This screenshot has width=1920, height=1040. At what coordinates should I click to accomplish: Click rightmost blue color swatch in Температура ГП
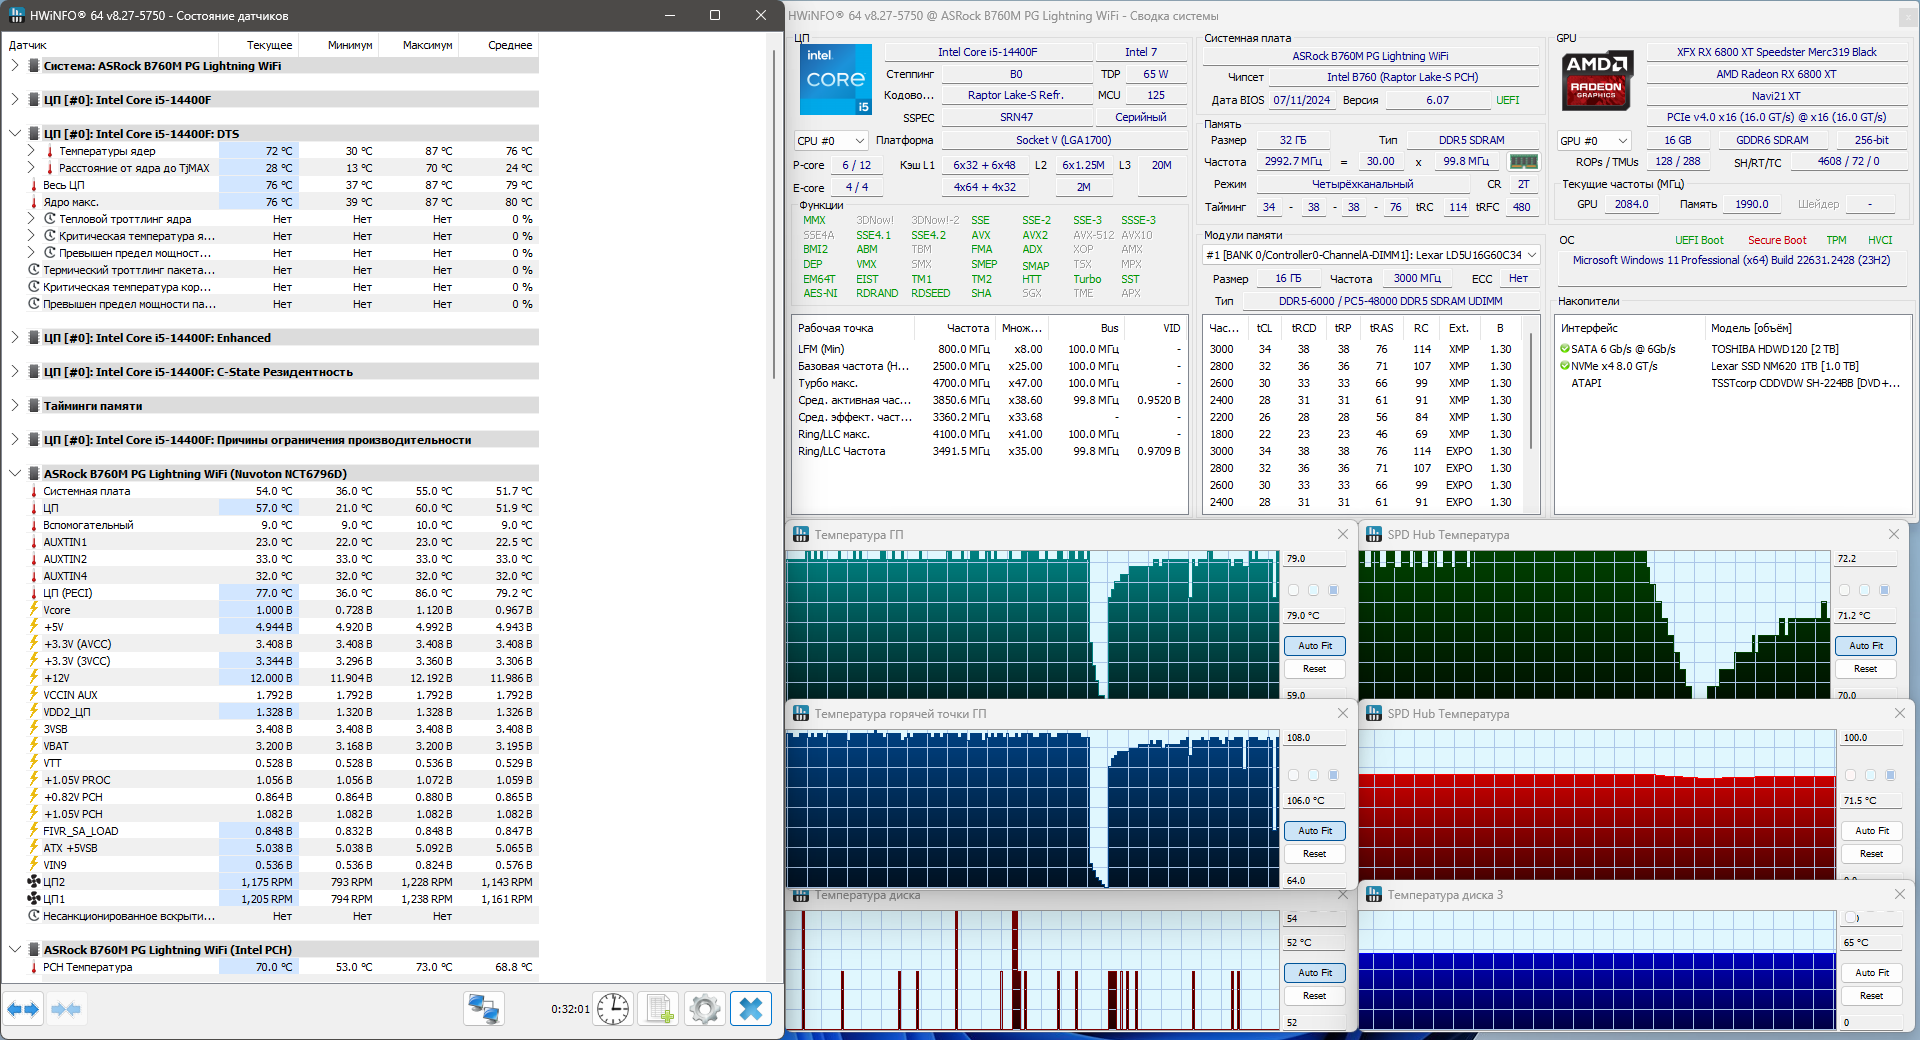click(x=1333, y=590)
